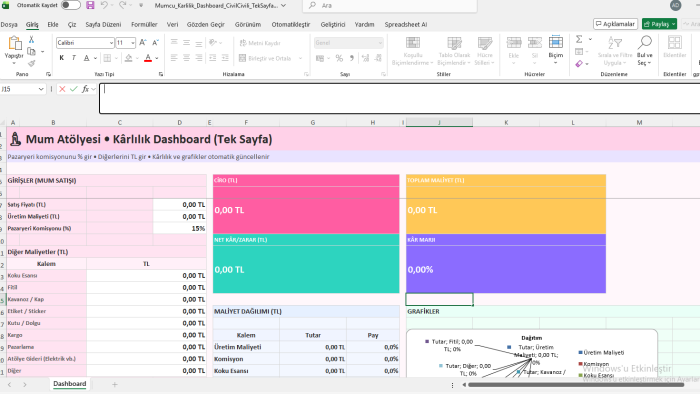Select the Dashboard sheet tab
700x394 pixels.
click(70, 384)
